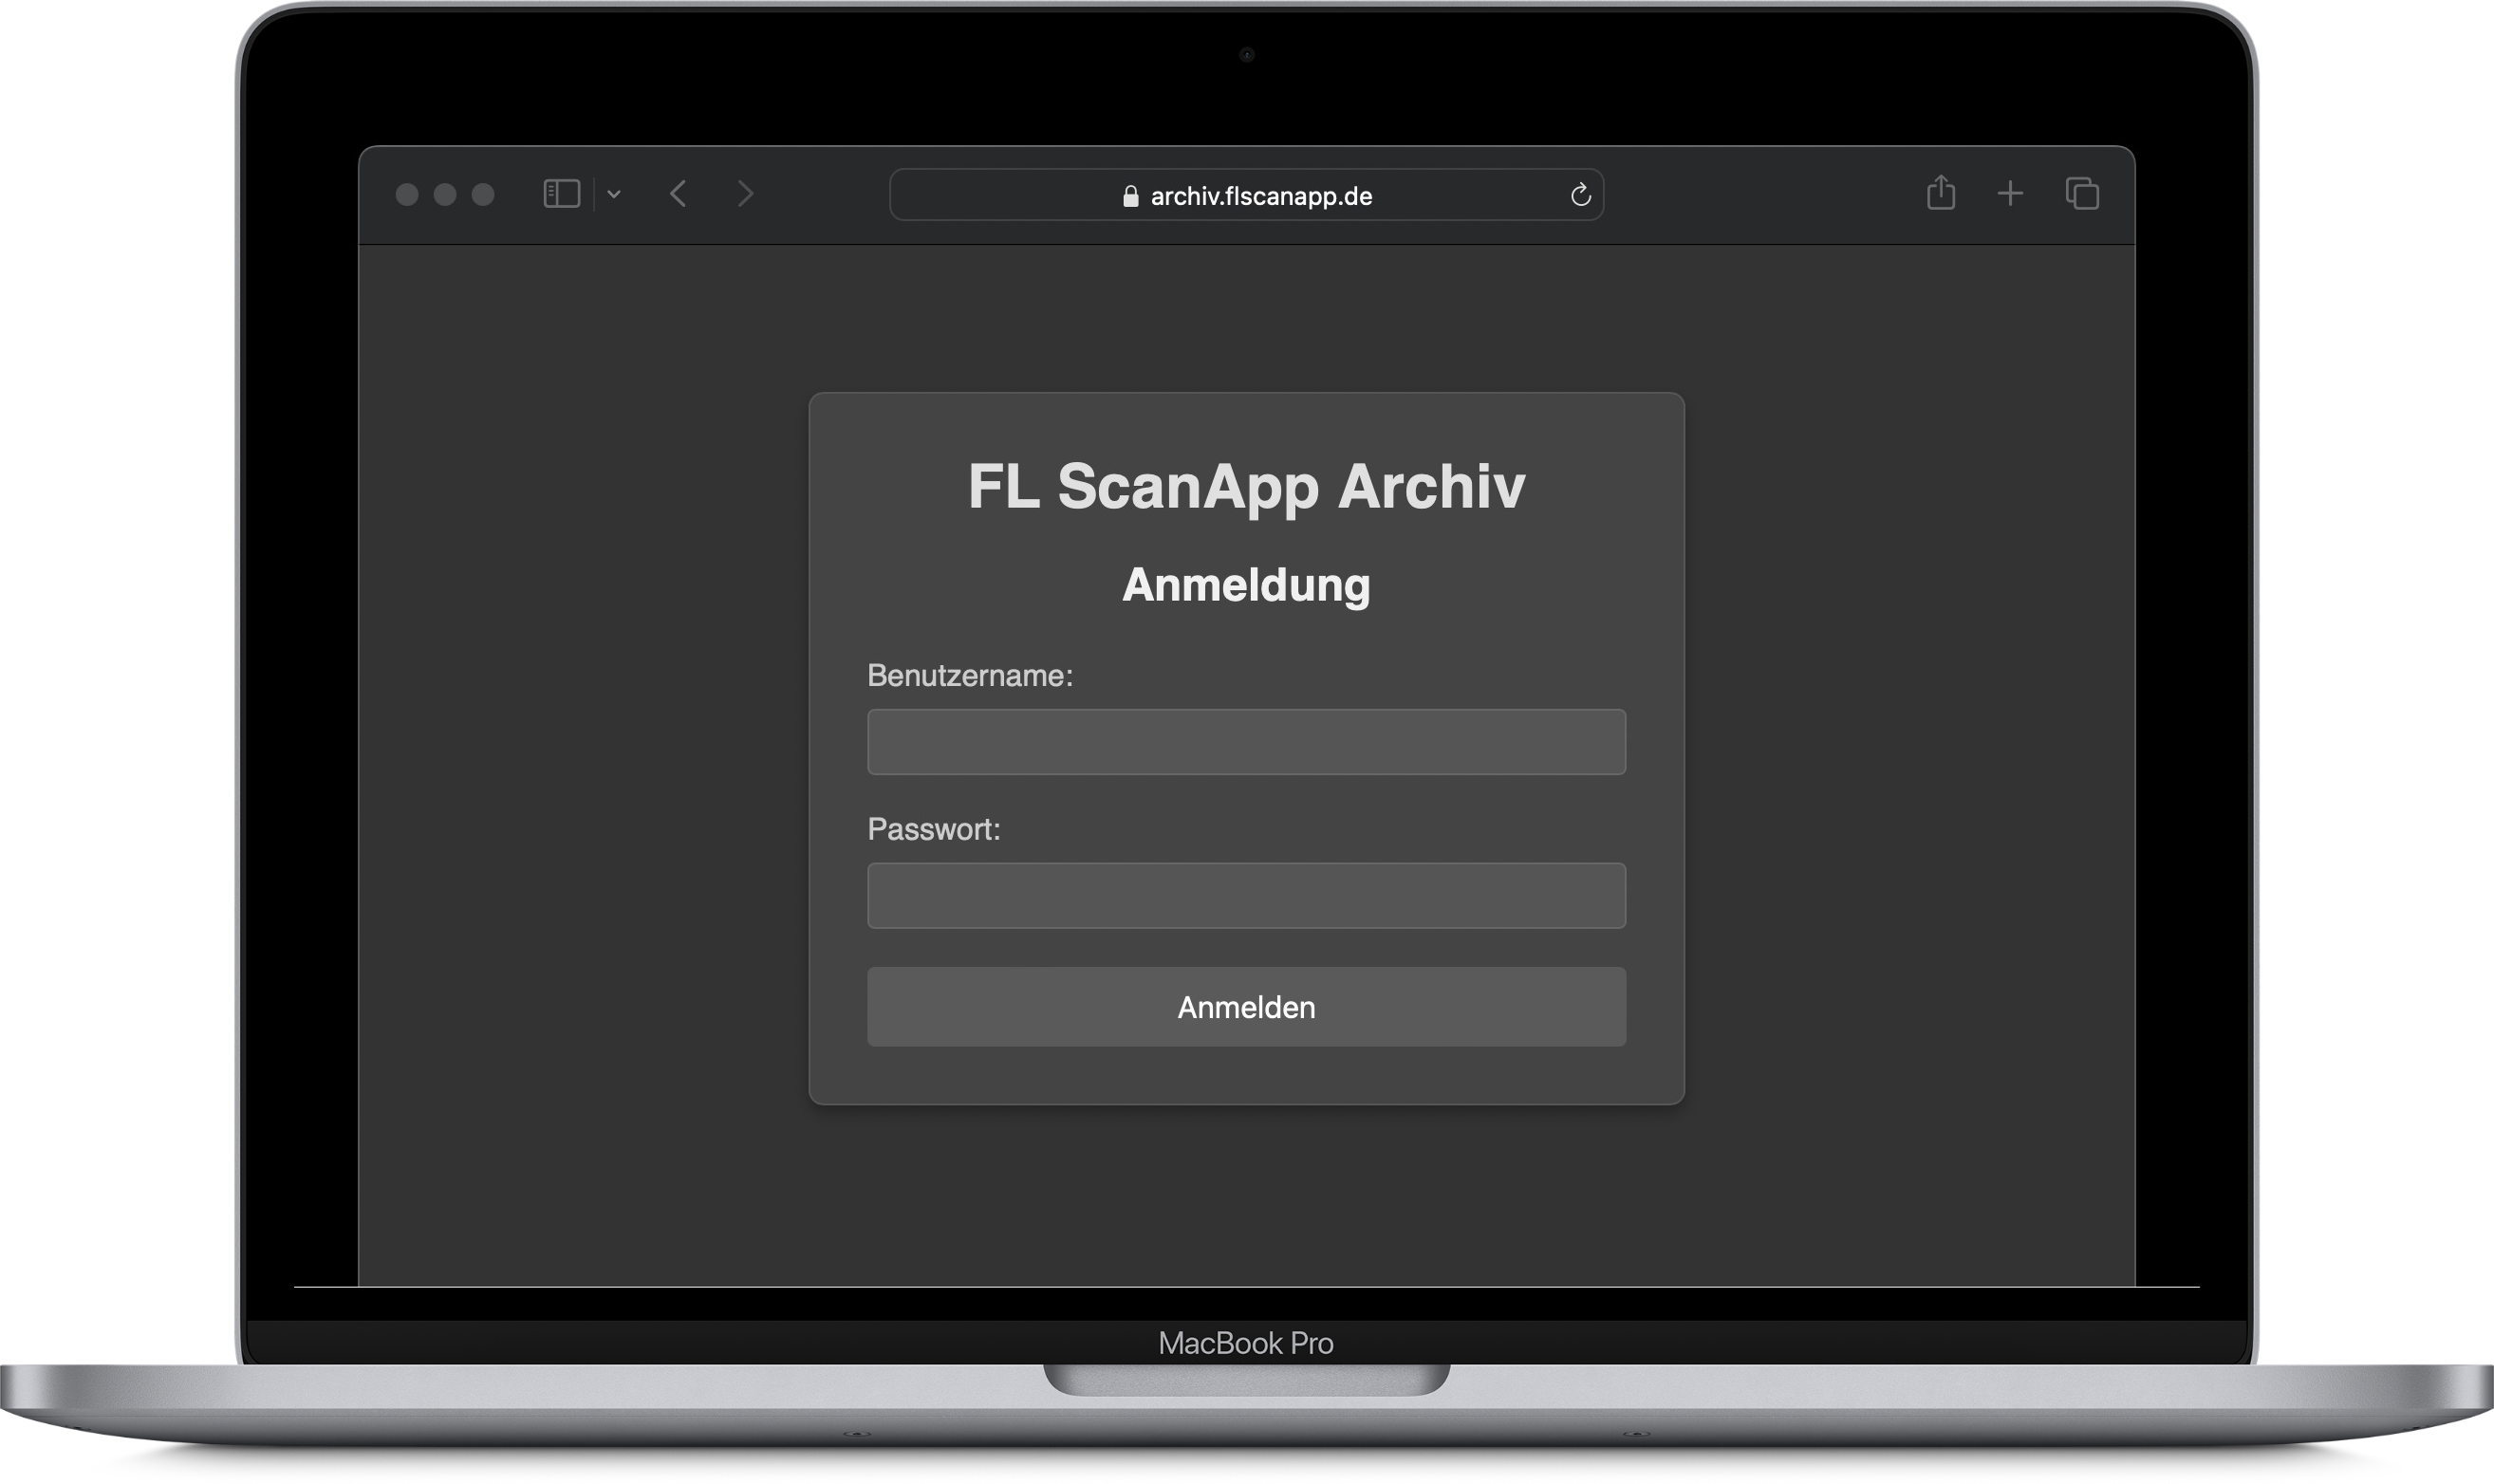Go forward with the forward arrow

(x=745, y=194)
